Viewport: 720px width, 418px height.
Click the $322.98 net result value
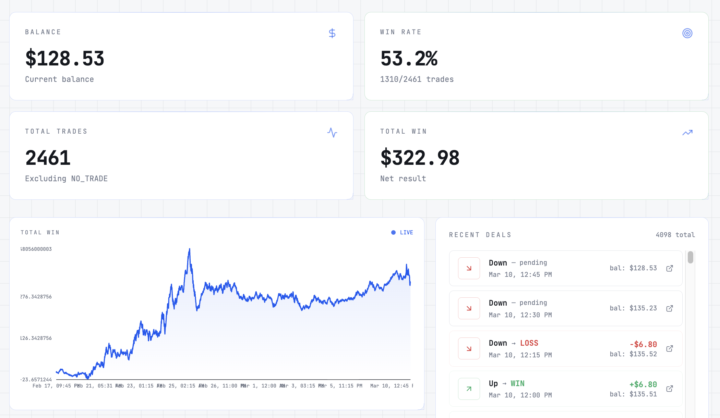click(420, 157)
